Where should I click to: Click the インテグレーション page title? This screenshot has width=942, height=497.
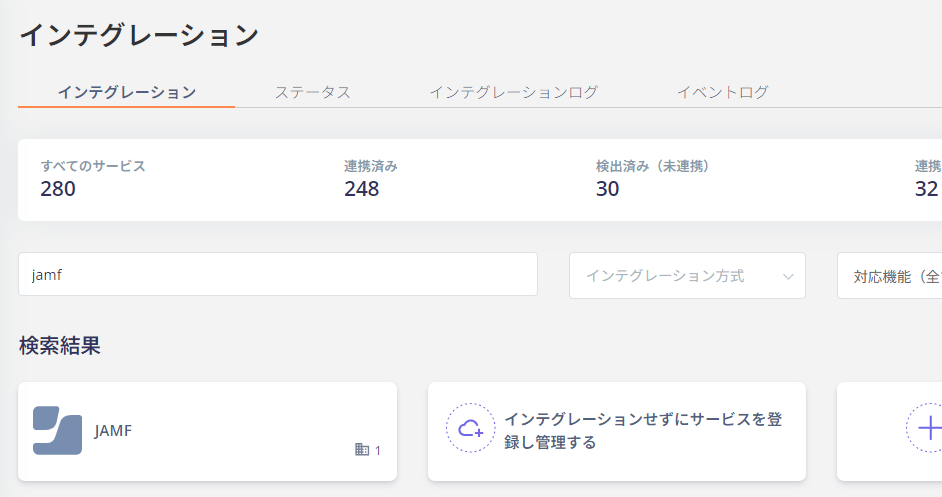(x=139, y=35)
